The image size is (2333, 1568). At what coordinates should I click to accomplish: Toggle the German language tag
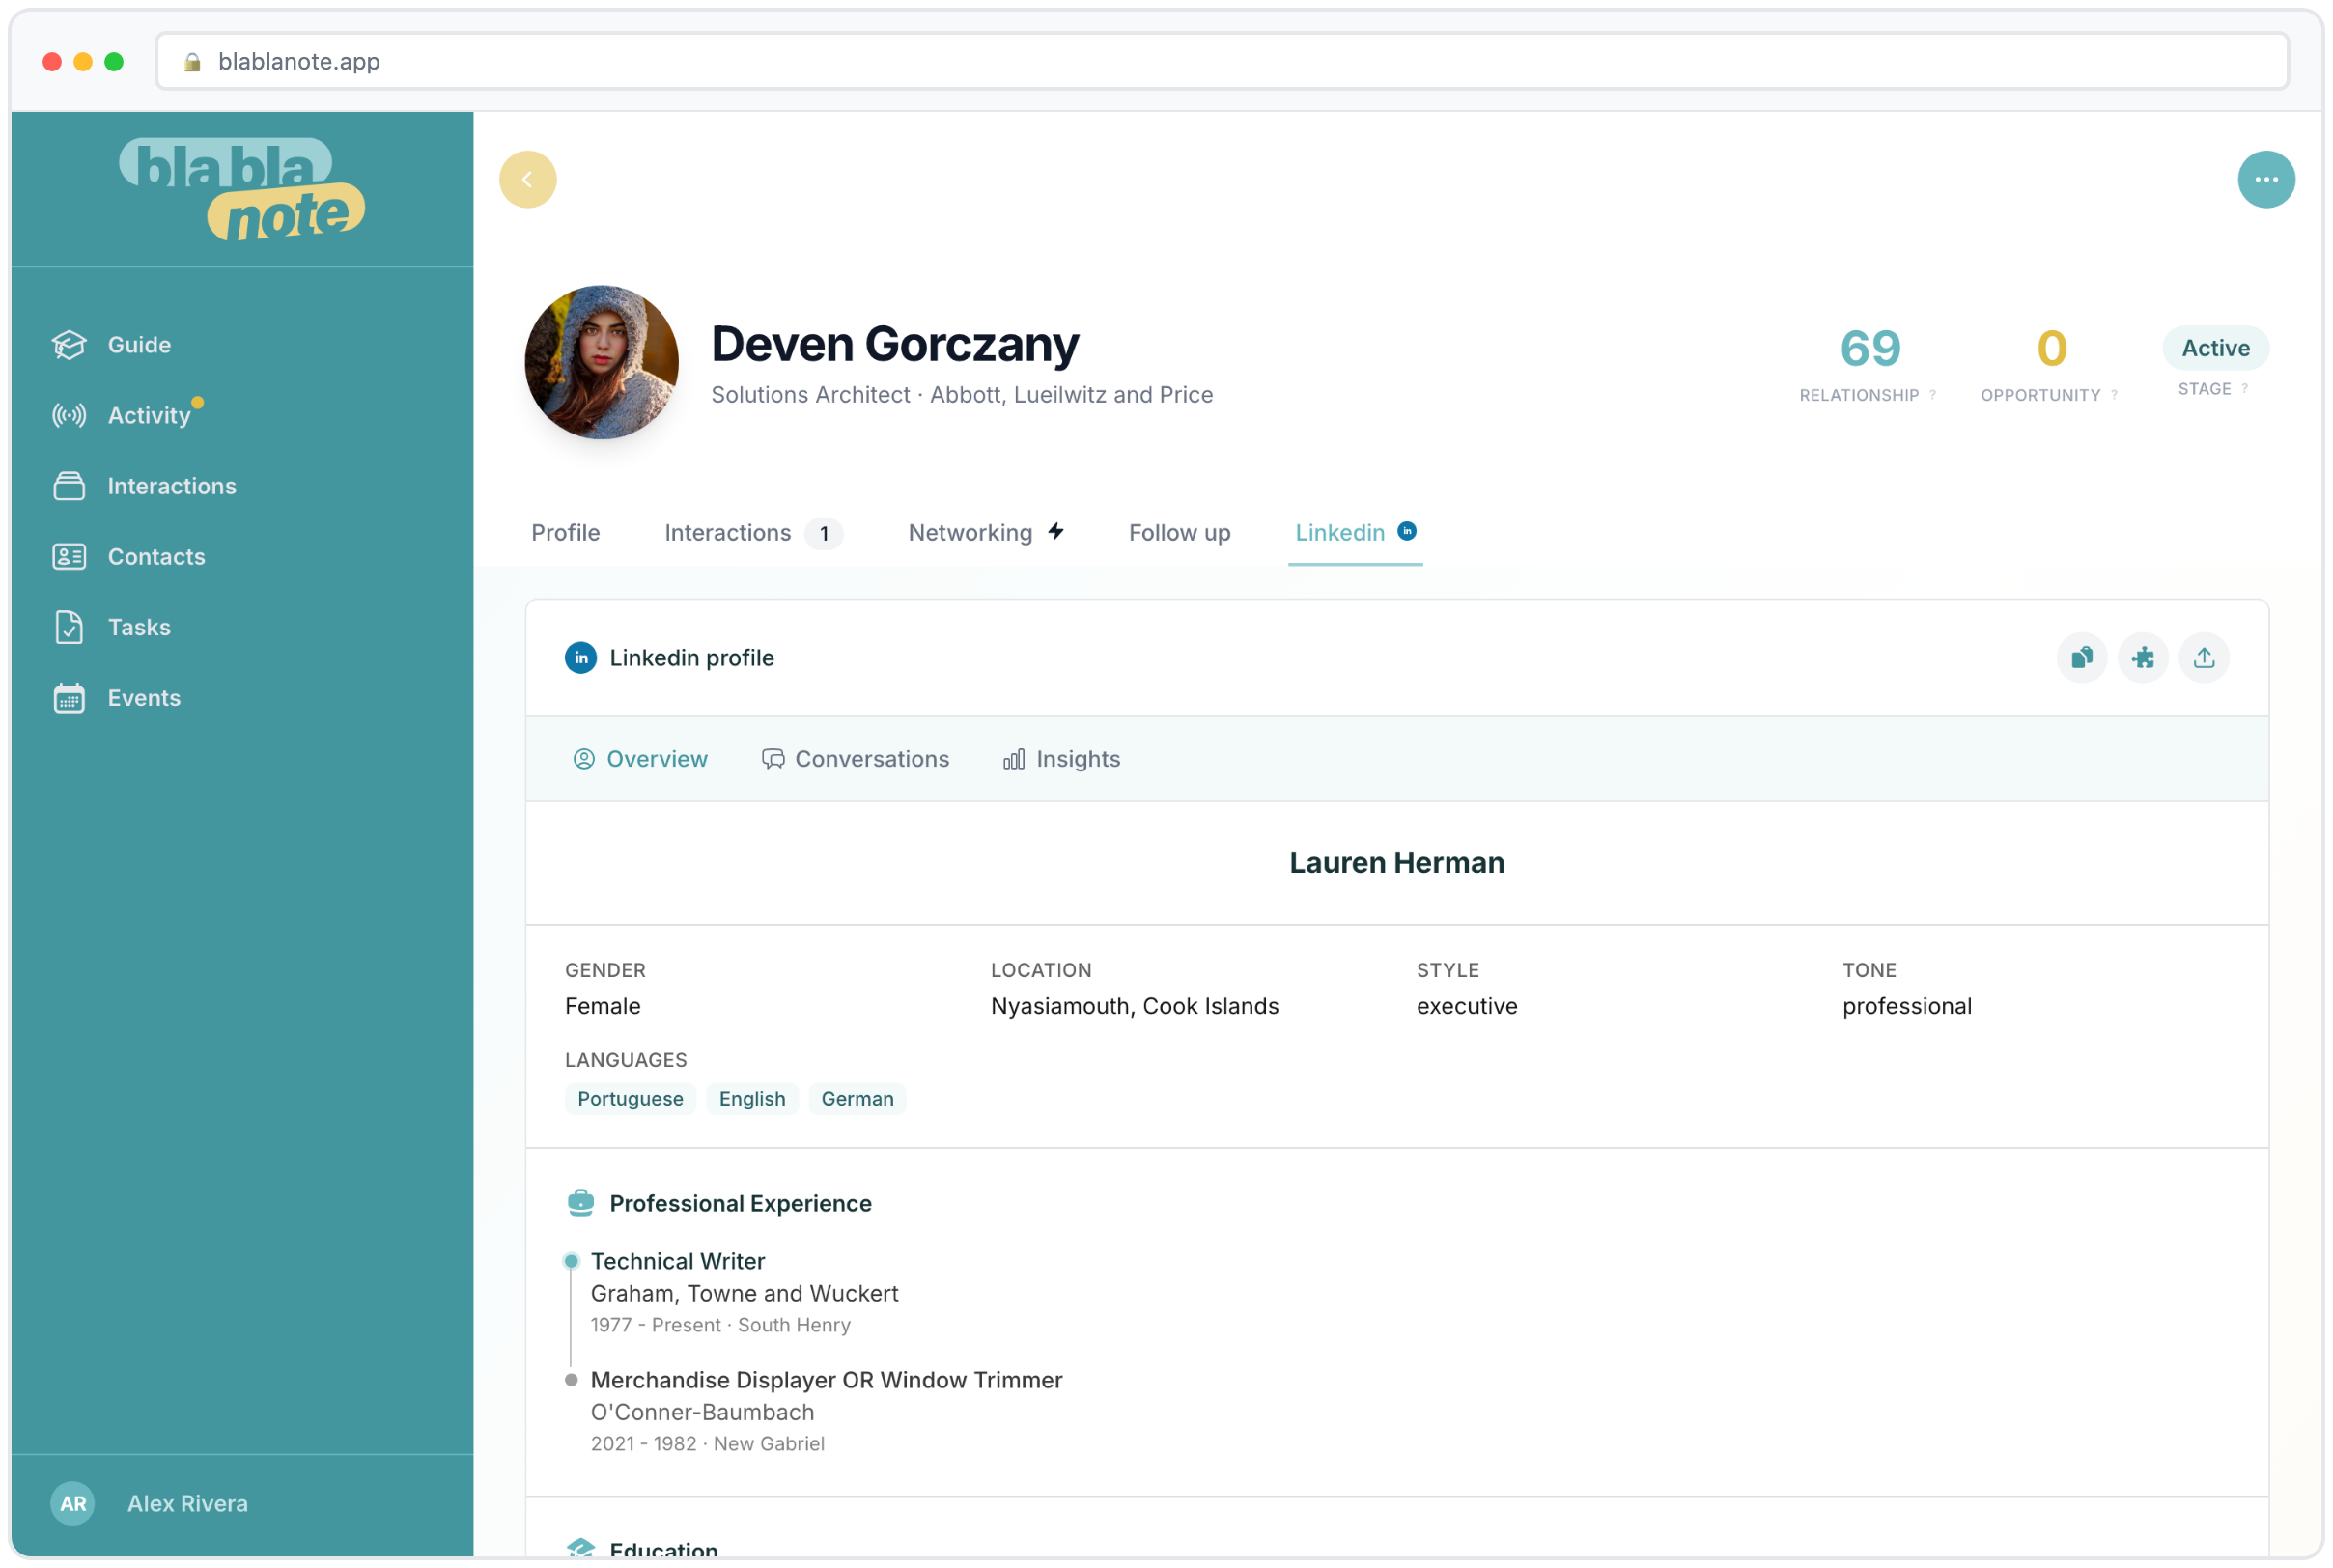(857, 1099)
